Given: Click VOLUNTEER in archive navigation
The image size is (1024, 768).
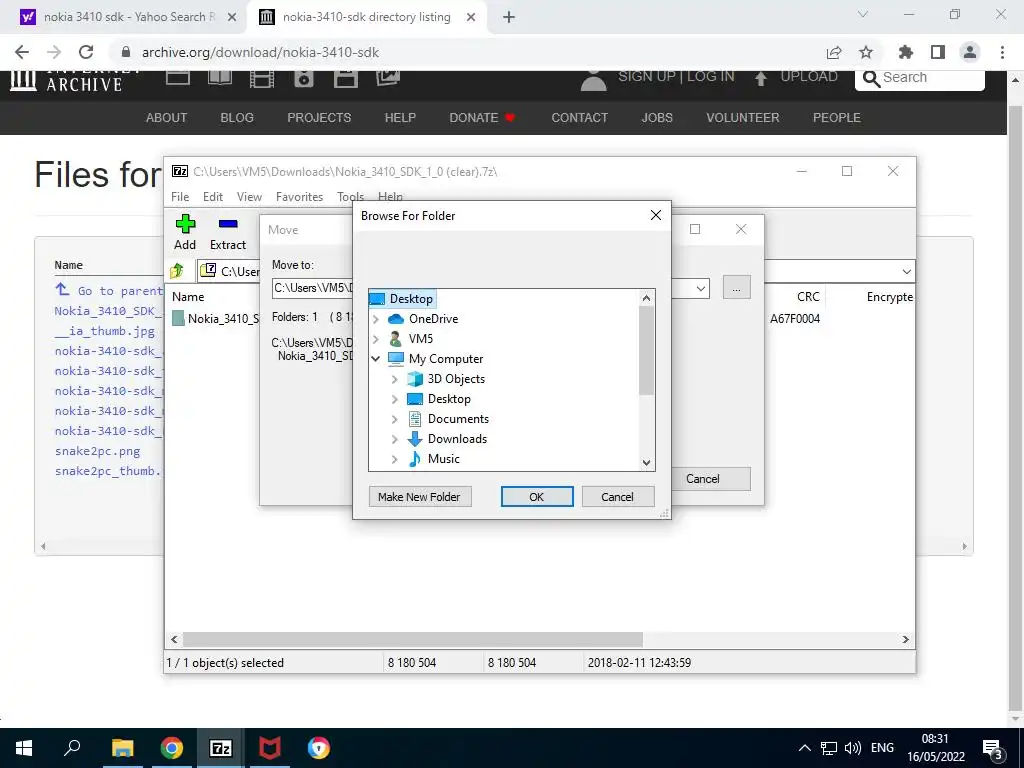Looking at the screenshot, I should click(x=743, y=118).
